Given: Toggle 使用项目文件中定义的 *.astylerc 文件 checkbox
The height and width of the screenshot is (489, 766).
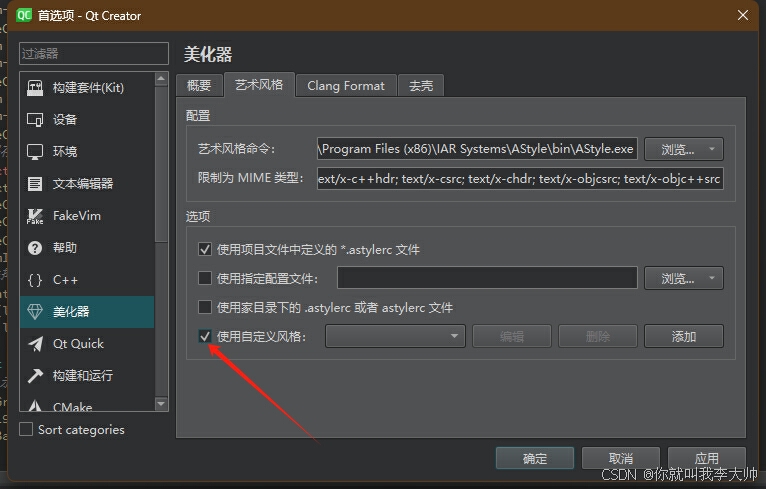Looking at the screenshot, I should [x=205, y=250].
